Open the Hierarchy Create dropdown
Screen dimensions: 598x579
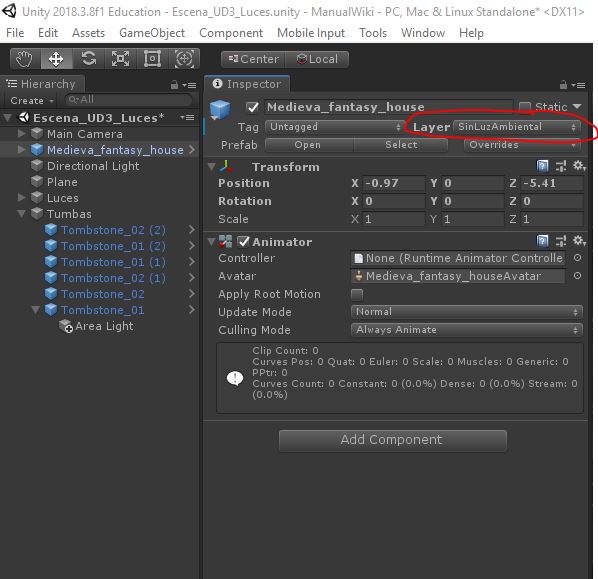[x=32, y=101]
